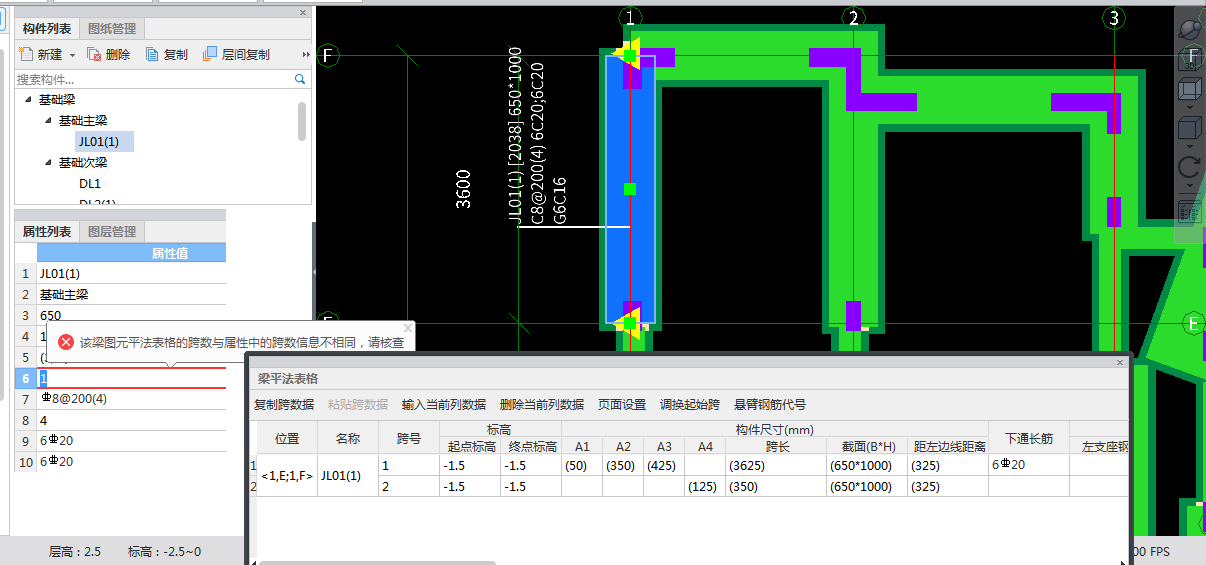This screenshot has height=565, width=1206.
Task: Click 删除当前列数据 button
Action: (542, 405)
